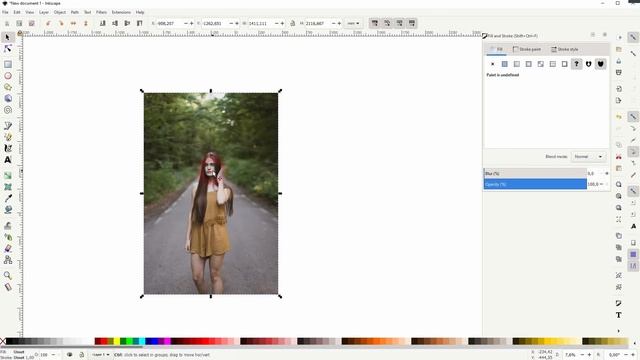Increase the zoom percentage stepper

click(x=589, y=355)
